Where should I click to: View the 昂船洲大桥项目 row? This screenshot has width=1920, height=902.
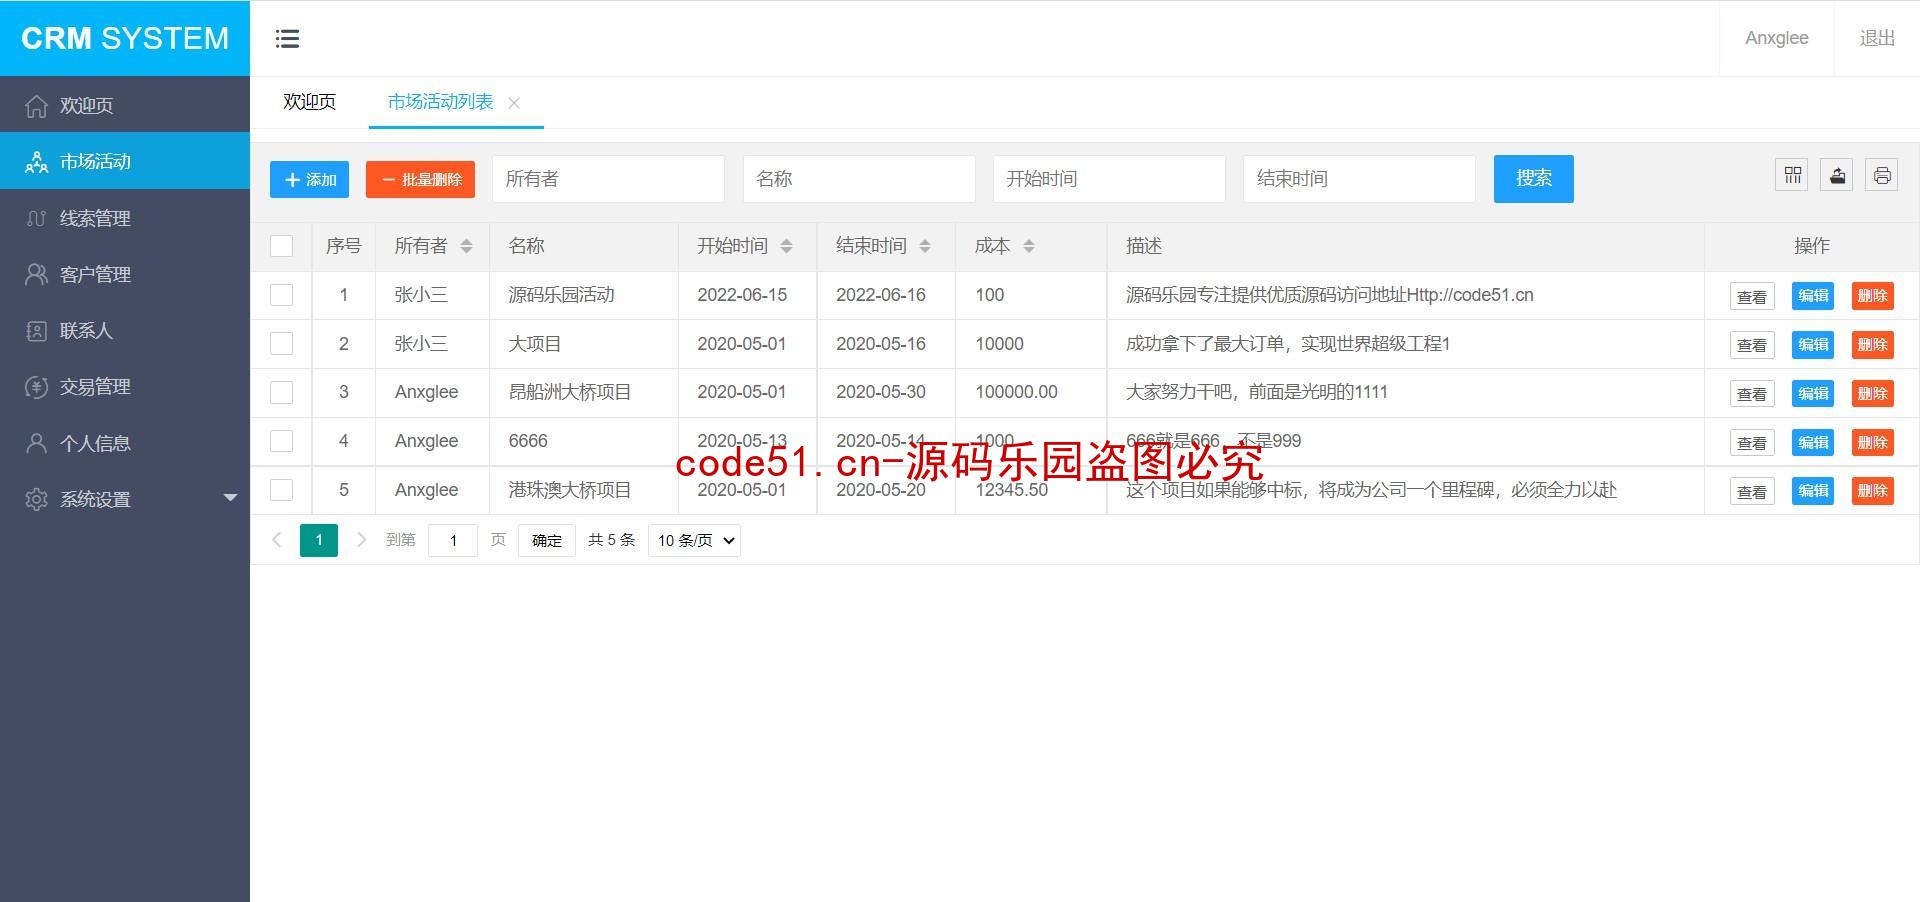point(1751,394)
